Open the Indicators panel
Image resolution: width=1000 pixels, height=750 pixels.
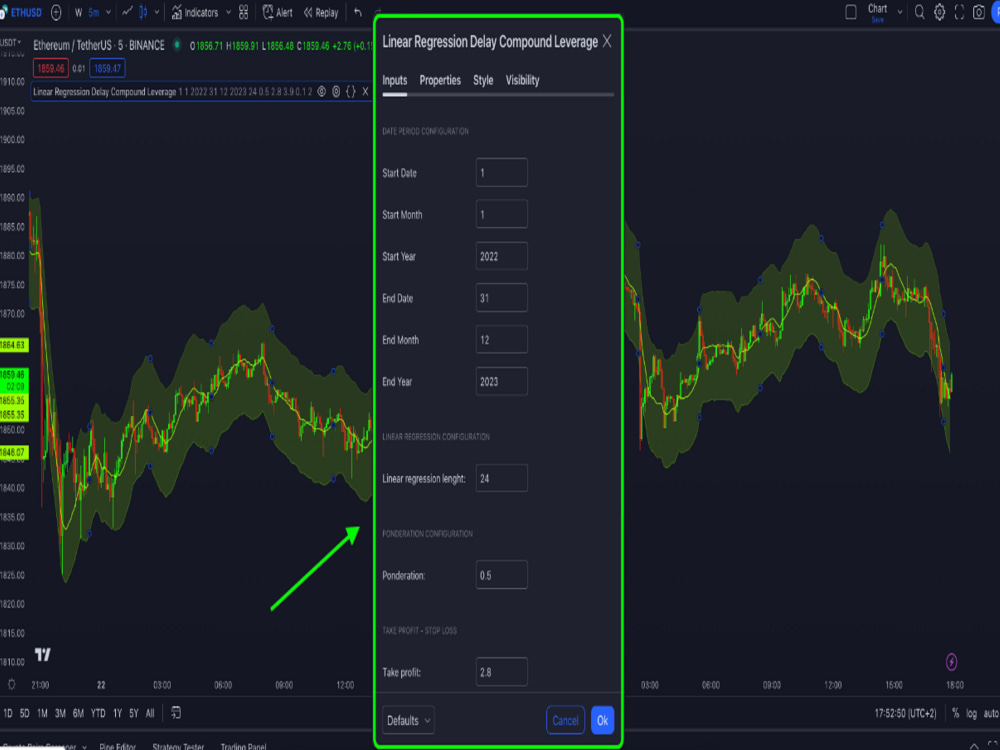click(x=200, y=13)
